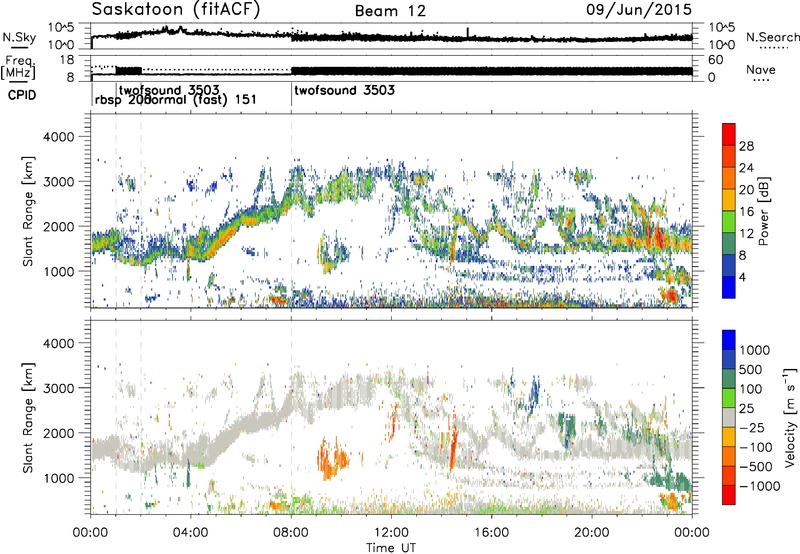This screenshot has height=554, width=800.
Task: Click the date '09/Jun/2015'
Action: tap(639, 9)
